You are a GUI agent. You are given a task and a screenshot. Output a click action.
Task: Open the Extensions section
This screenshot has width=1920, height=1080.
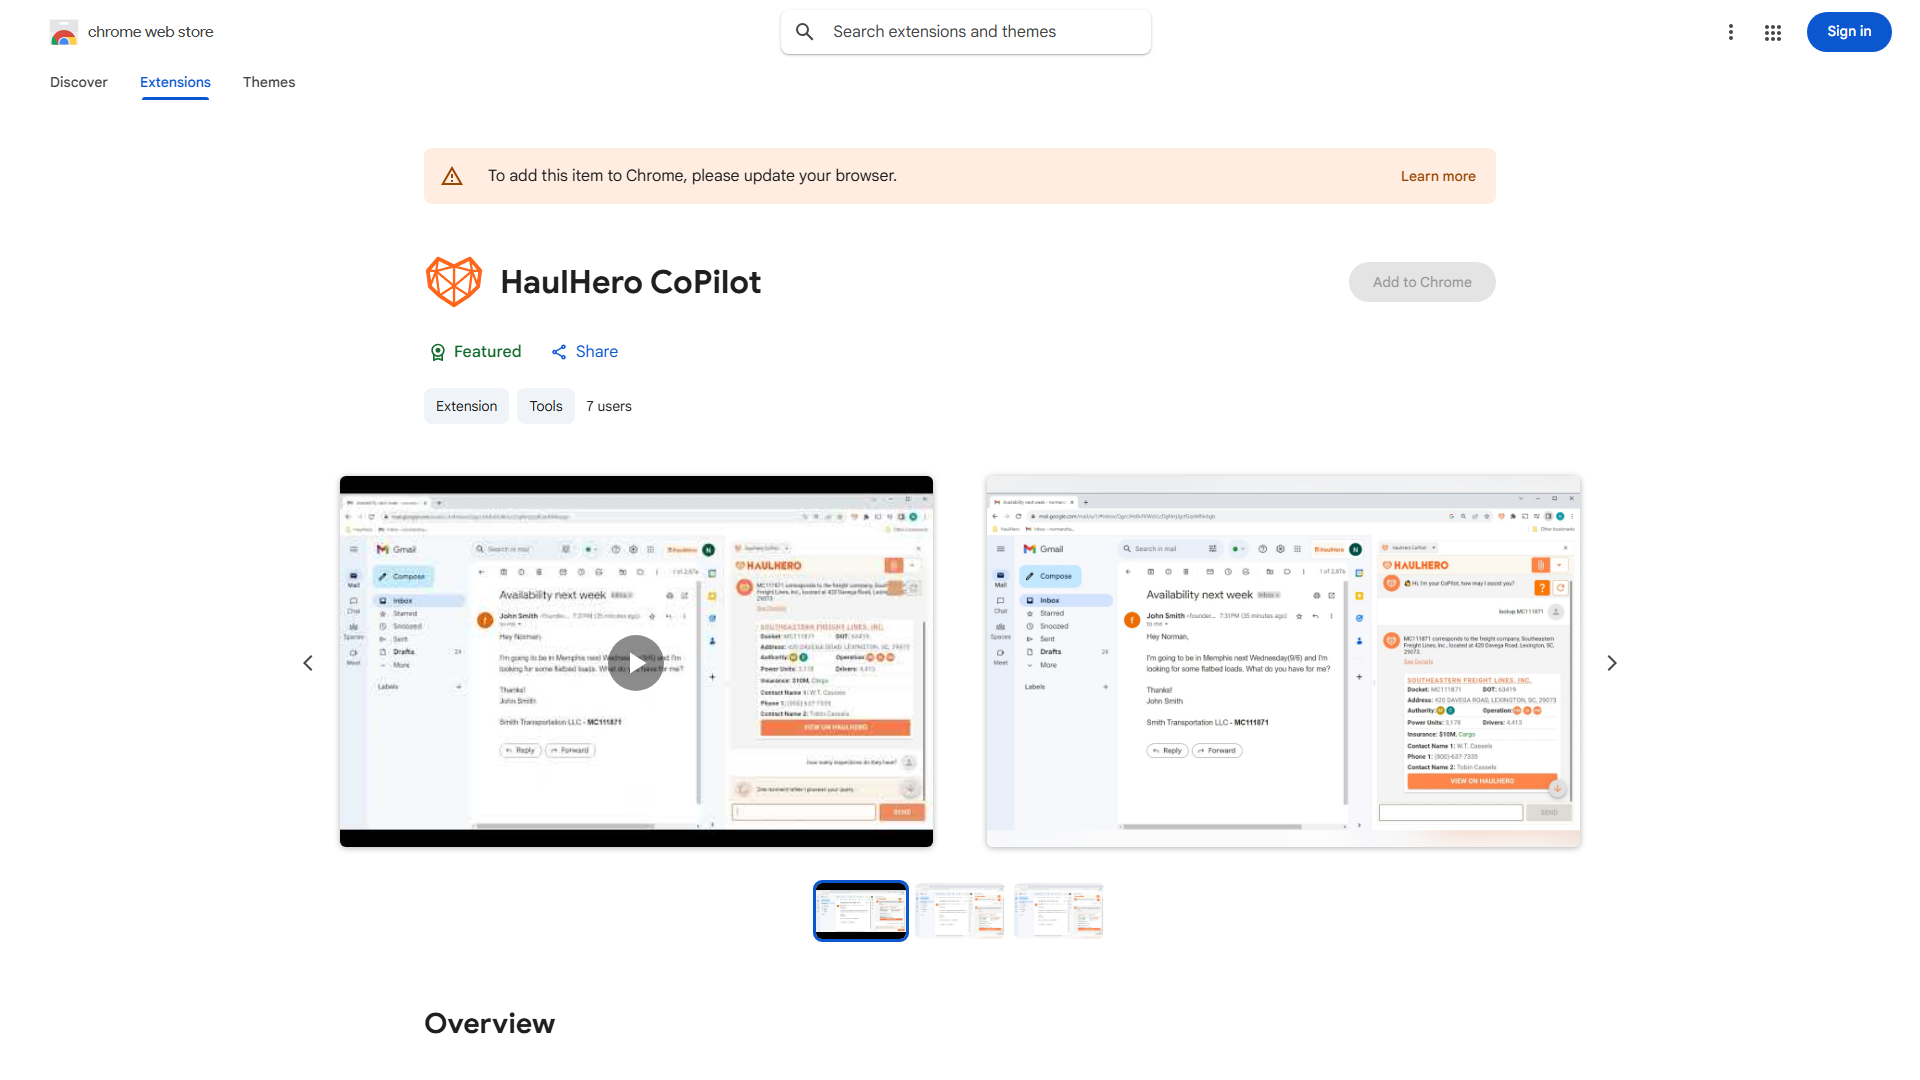(175, 82)
